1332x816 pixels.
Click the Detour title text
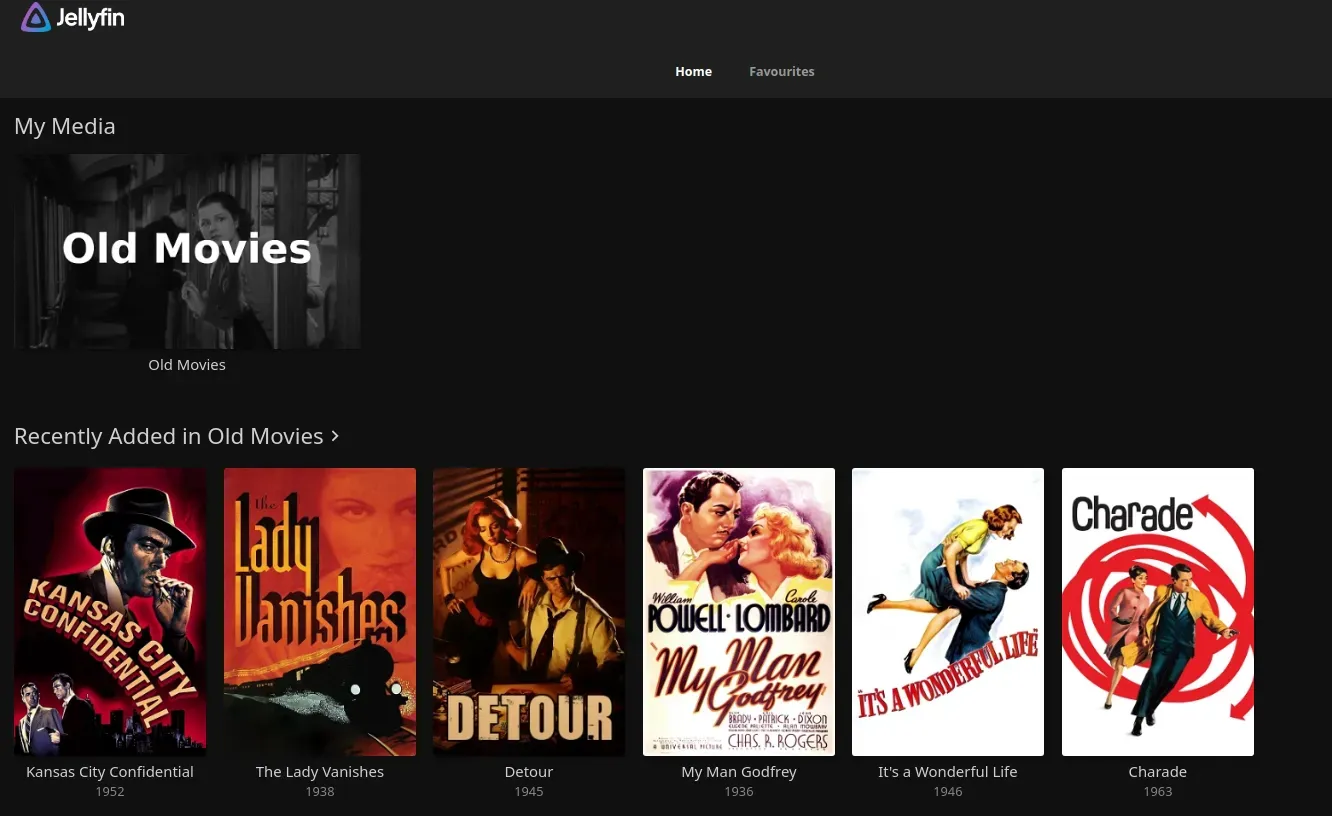[529, 772]
